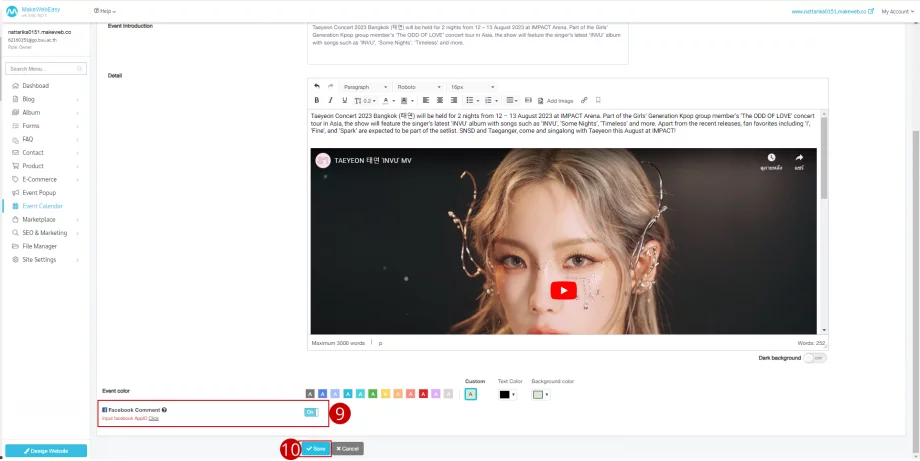
Task: Open the Background color picker dropdown
Action: coord(541,395)
